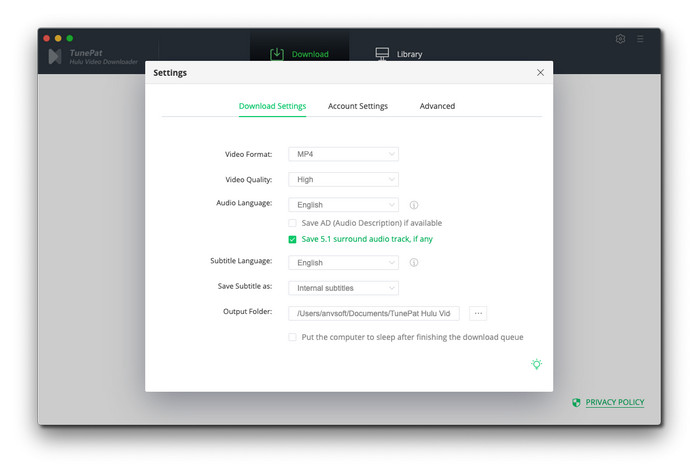Viewport: 699px width, 473px height.
Task: Show Audio Language info icon
Action: click(x=414, y=205)
